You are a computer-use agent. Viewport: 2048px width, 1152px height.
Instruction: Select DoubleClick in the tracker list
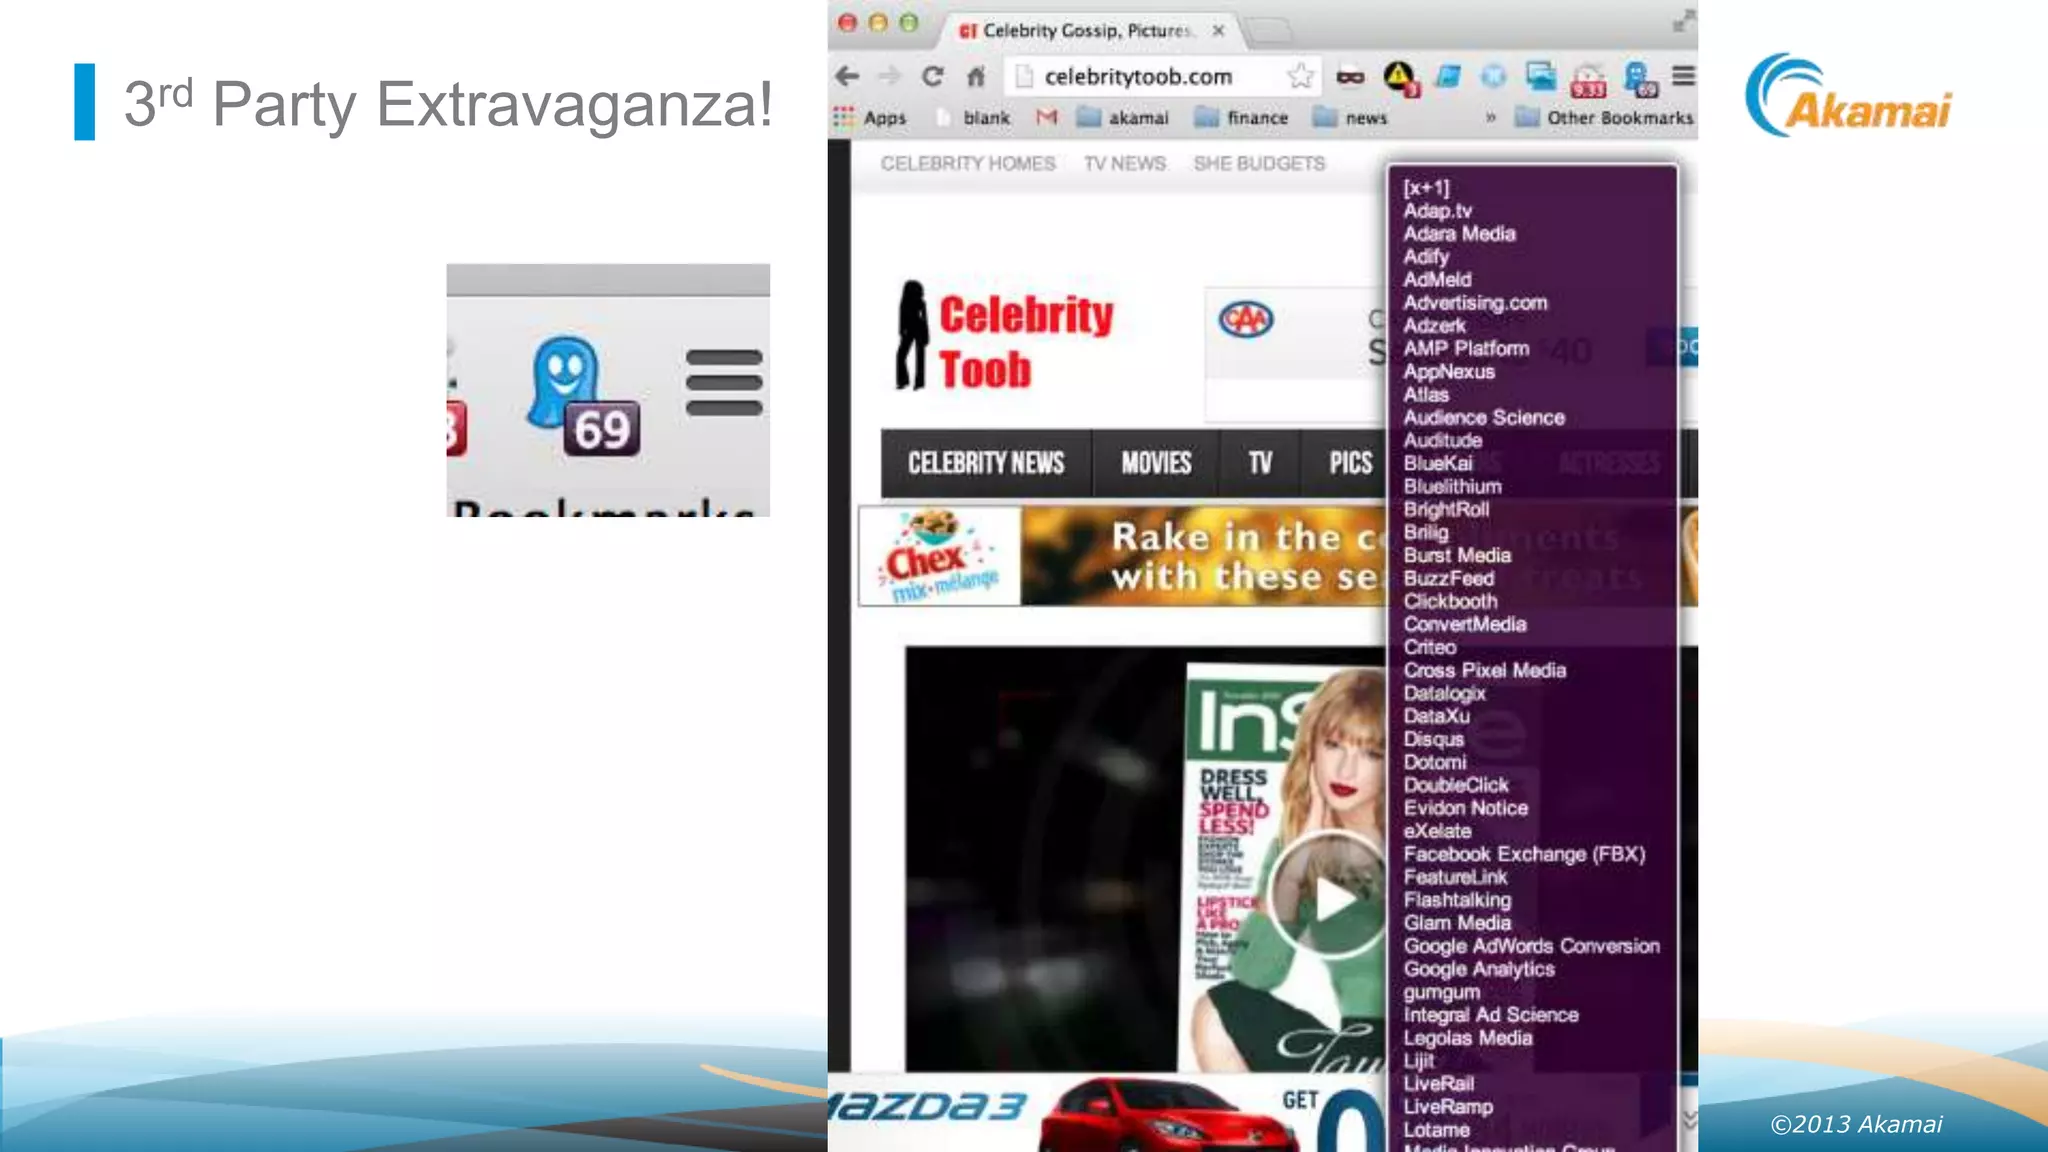tap(1455, 785)
